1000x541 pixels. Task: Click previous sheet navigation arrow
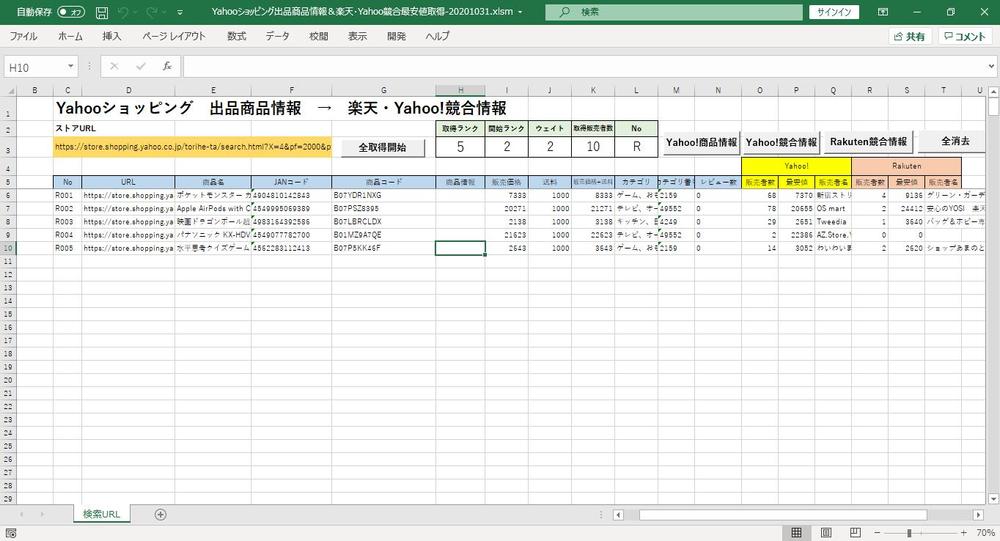22,514
